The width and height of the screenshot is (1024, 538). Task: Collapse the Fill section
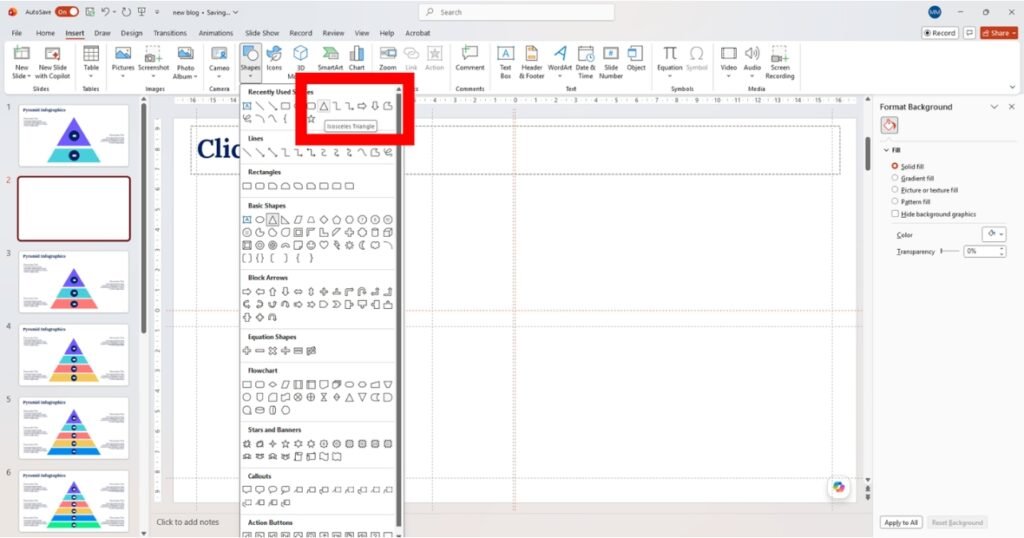886,150
